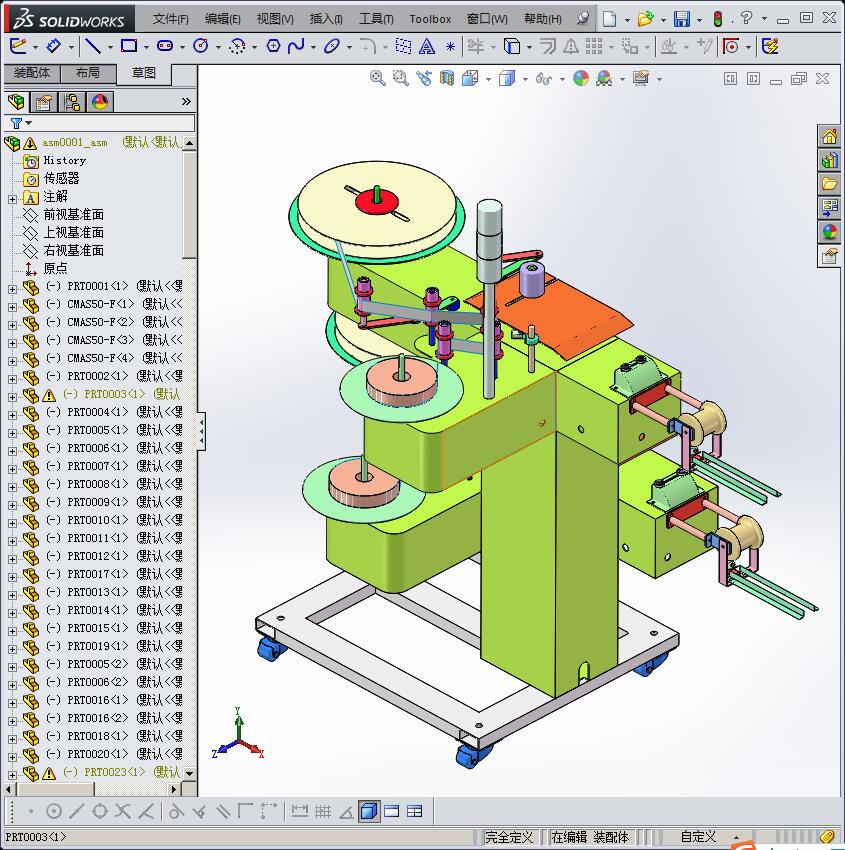Open the Design Library task pane icon
Viewport: 845px width, 850px height.
[x=829, y=160]
